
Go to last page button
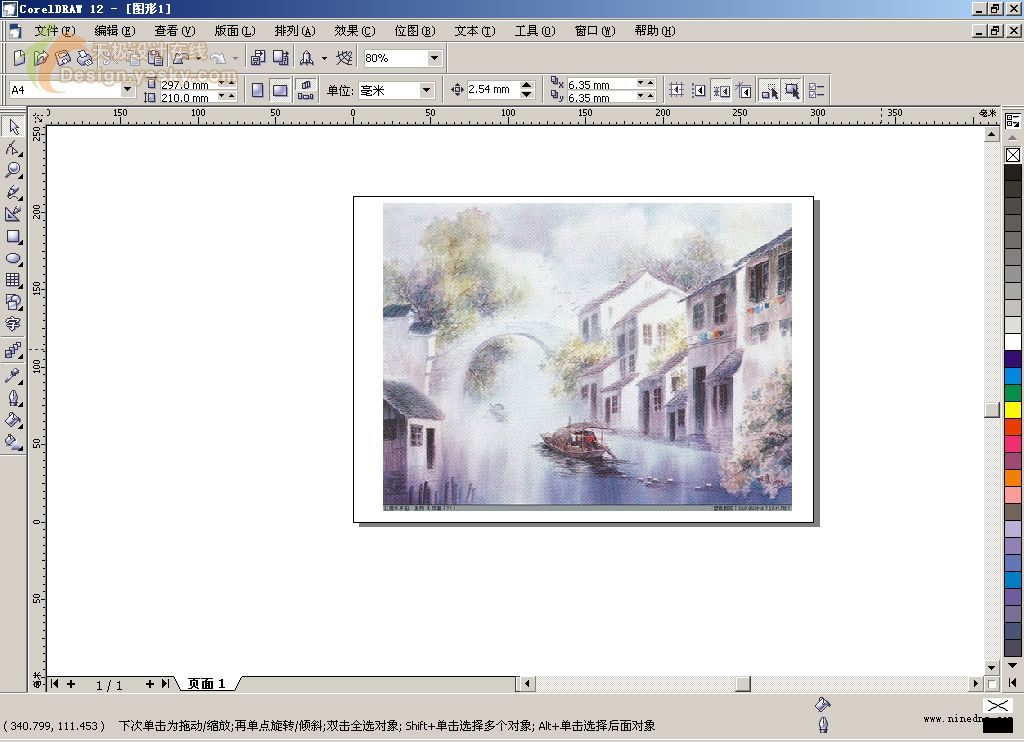(165, 684)
